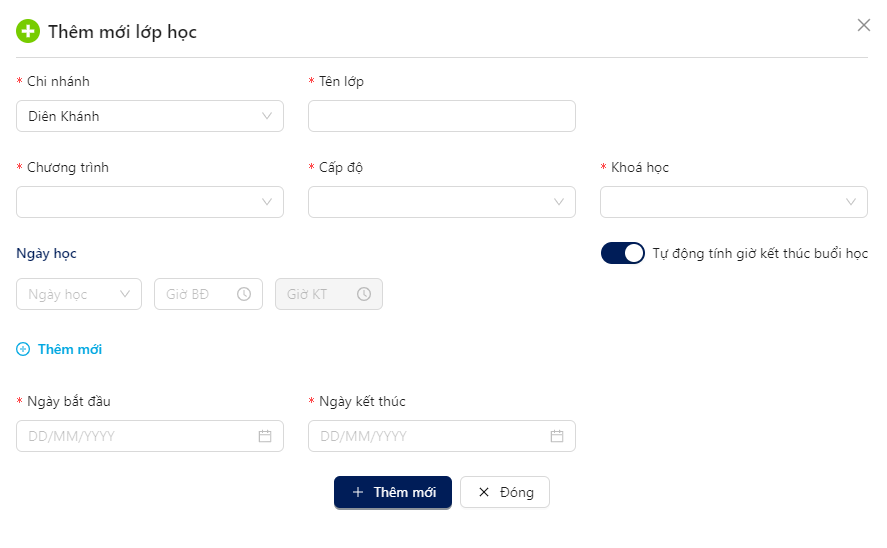Image resolution: width=887 pixels, height=548 pixels.
Task: Click the blue Thêm mới link to add schedule
Action: point(70,349)
